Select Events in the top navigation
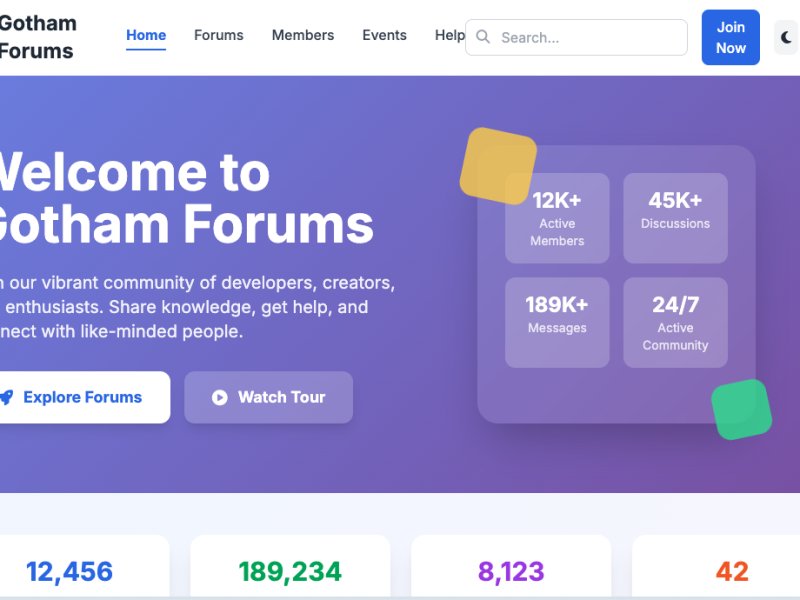 [x=384, y=35]
